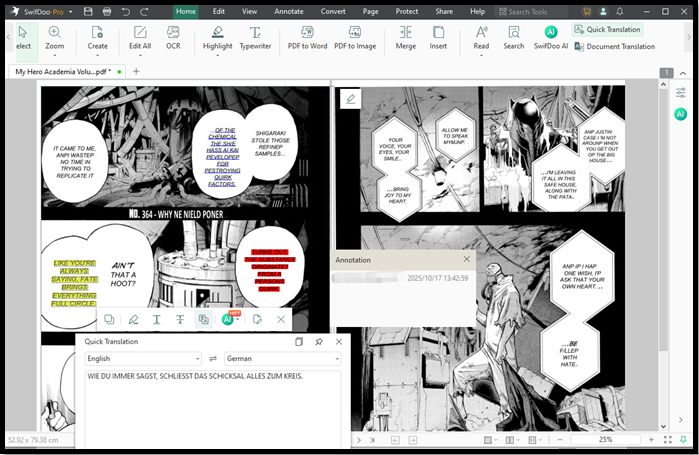
Task: Launch the Merge tool
Action: pos(405,37)
